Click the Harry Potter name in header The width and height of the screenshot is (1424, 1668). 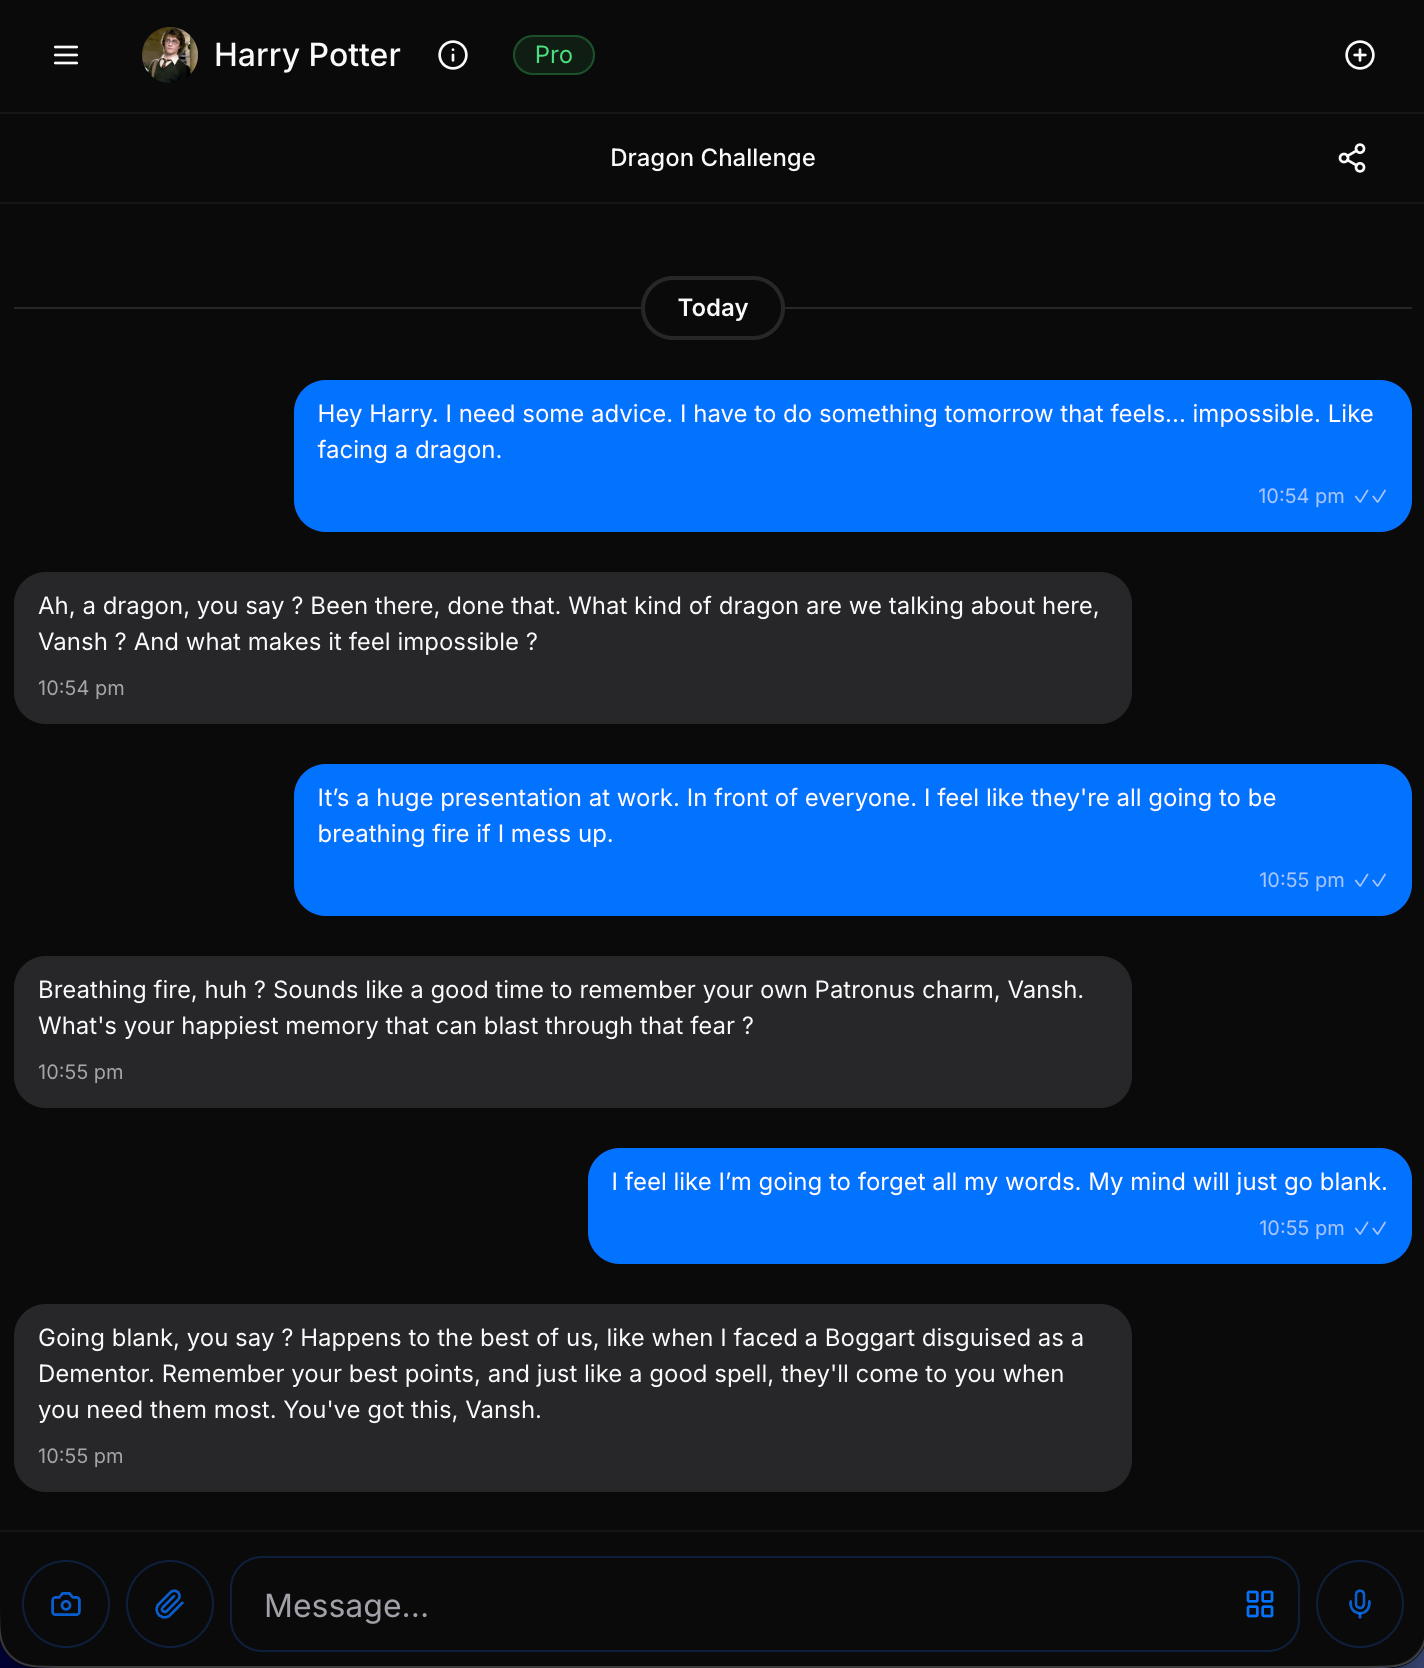point(307,55)
